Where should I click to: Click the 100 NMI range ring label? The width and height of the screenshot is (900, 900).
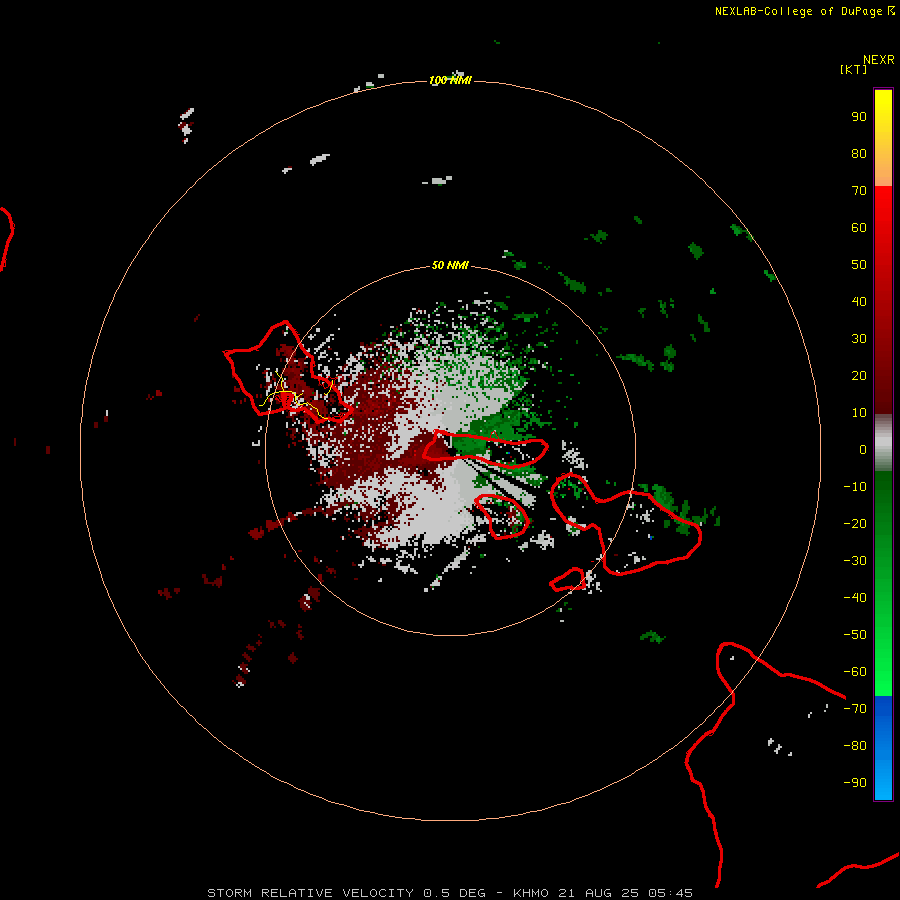click(450, 80)
